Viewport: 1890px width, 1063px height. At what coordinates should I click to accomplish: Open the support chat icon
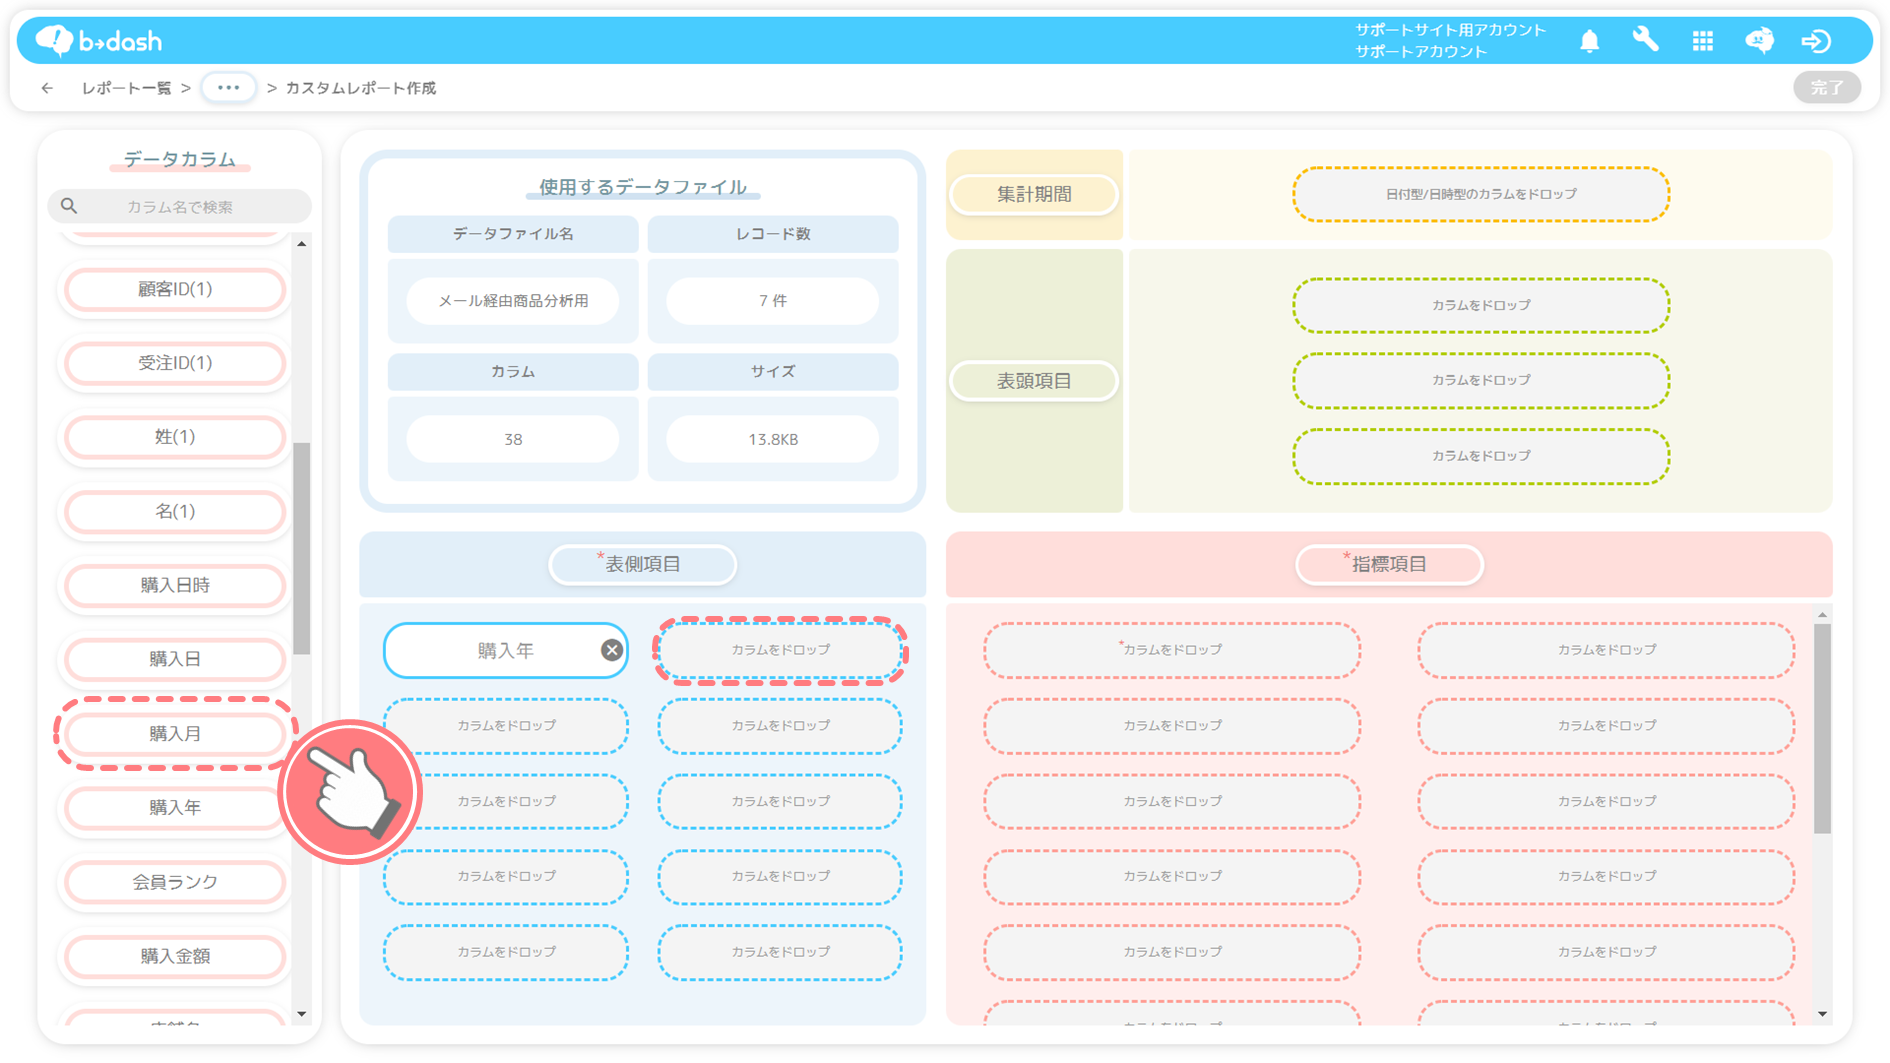[1759, 41]
